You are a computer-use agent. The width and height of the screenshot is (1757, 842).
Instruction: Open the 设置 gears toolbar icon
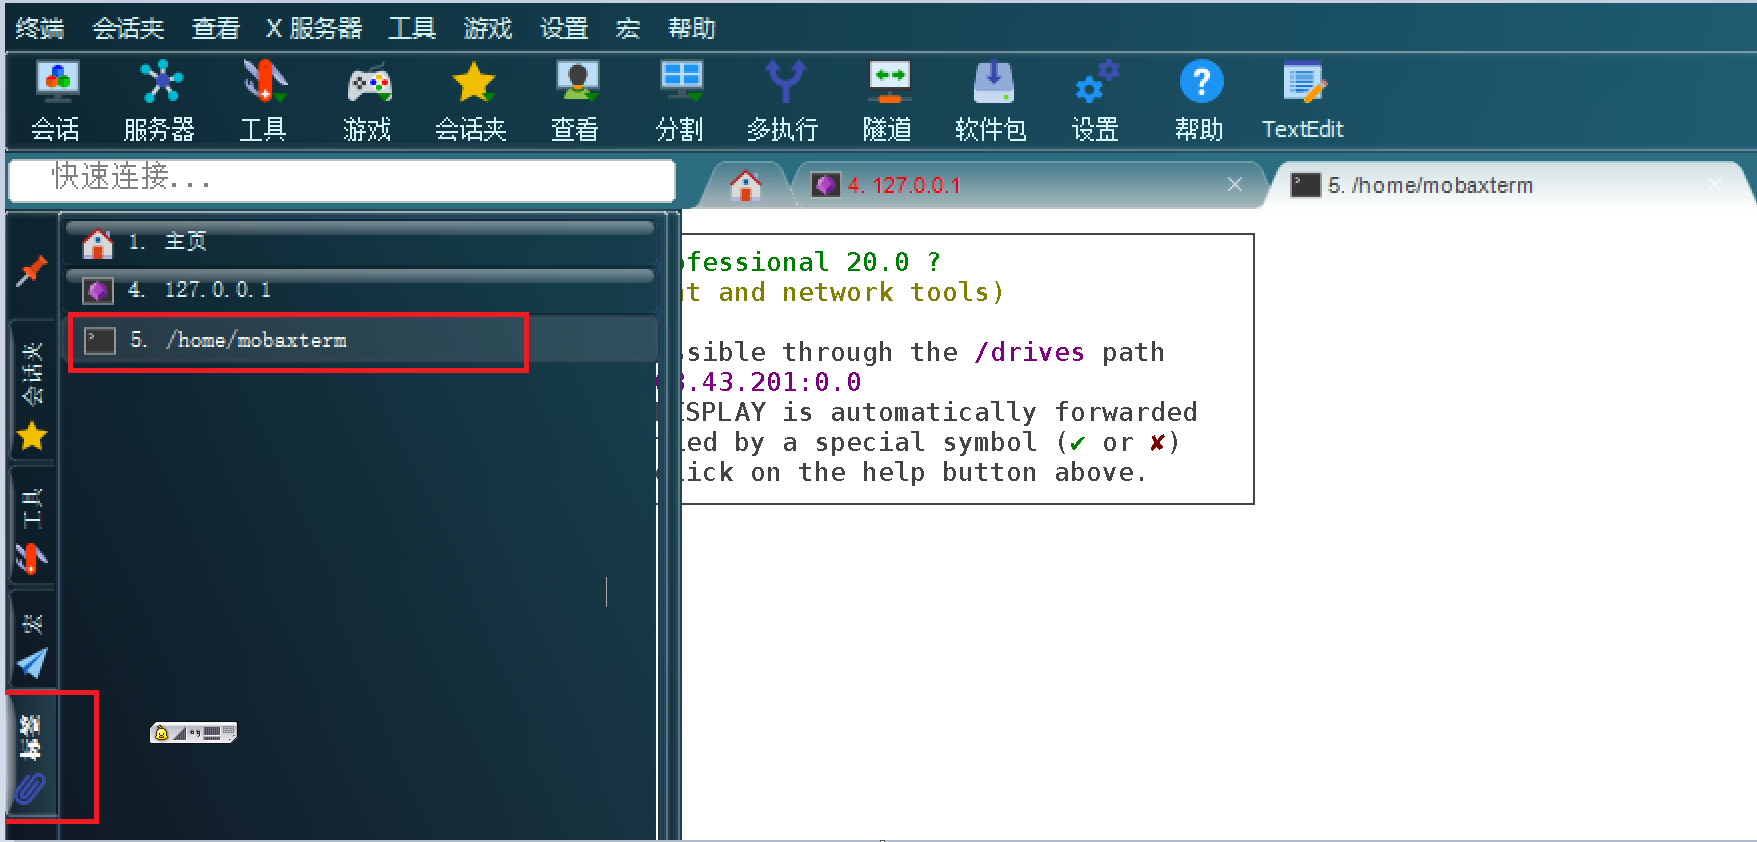click(1096, 101)
